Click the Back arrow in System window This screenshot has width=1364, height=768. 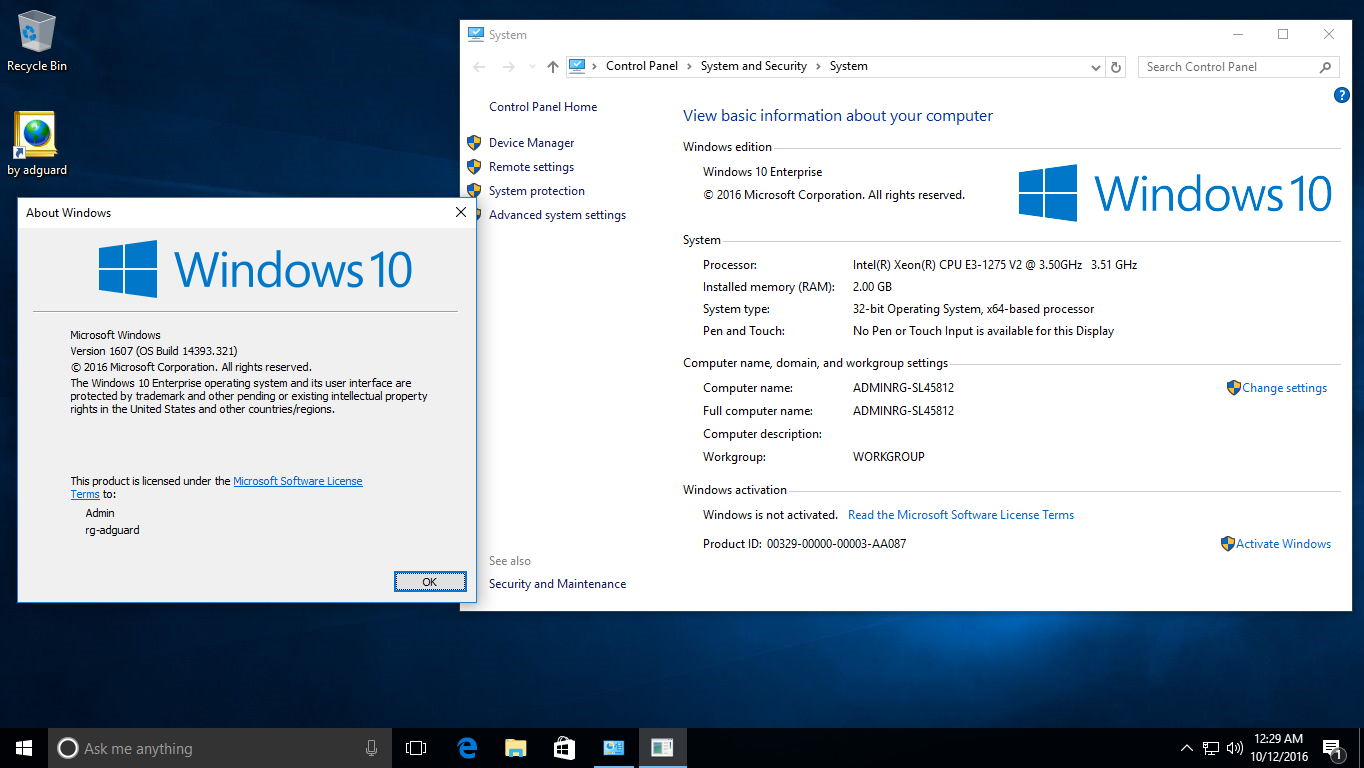coord(479,67)
